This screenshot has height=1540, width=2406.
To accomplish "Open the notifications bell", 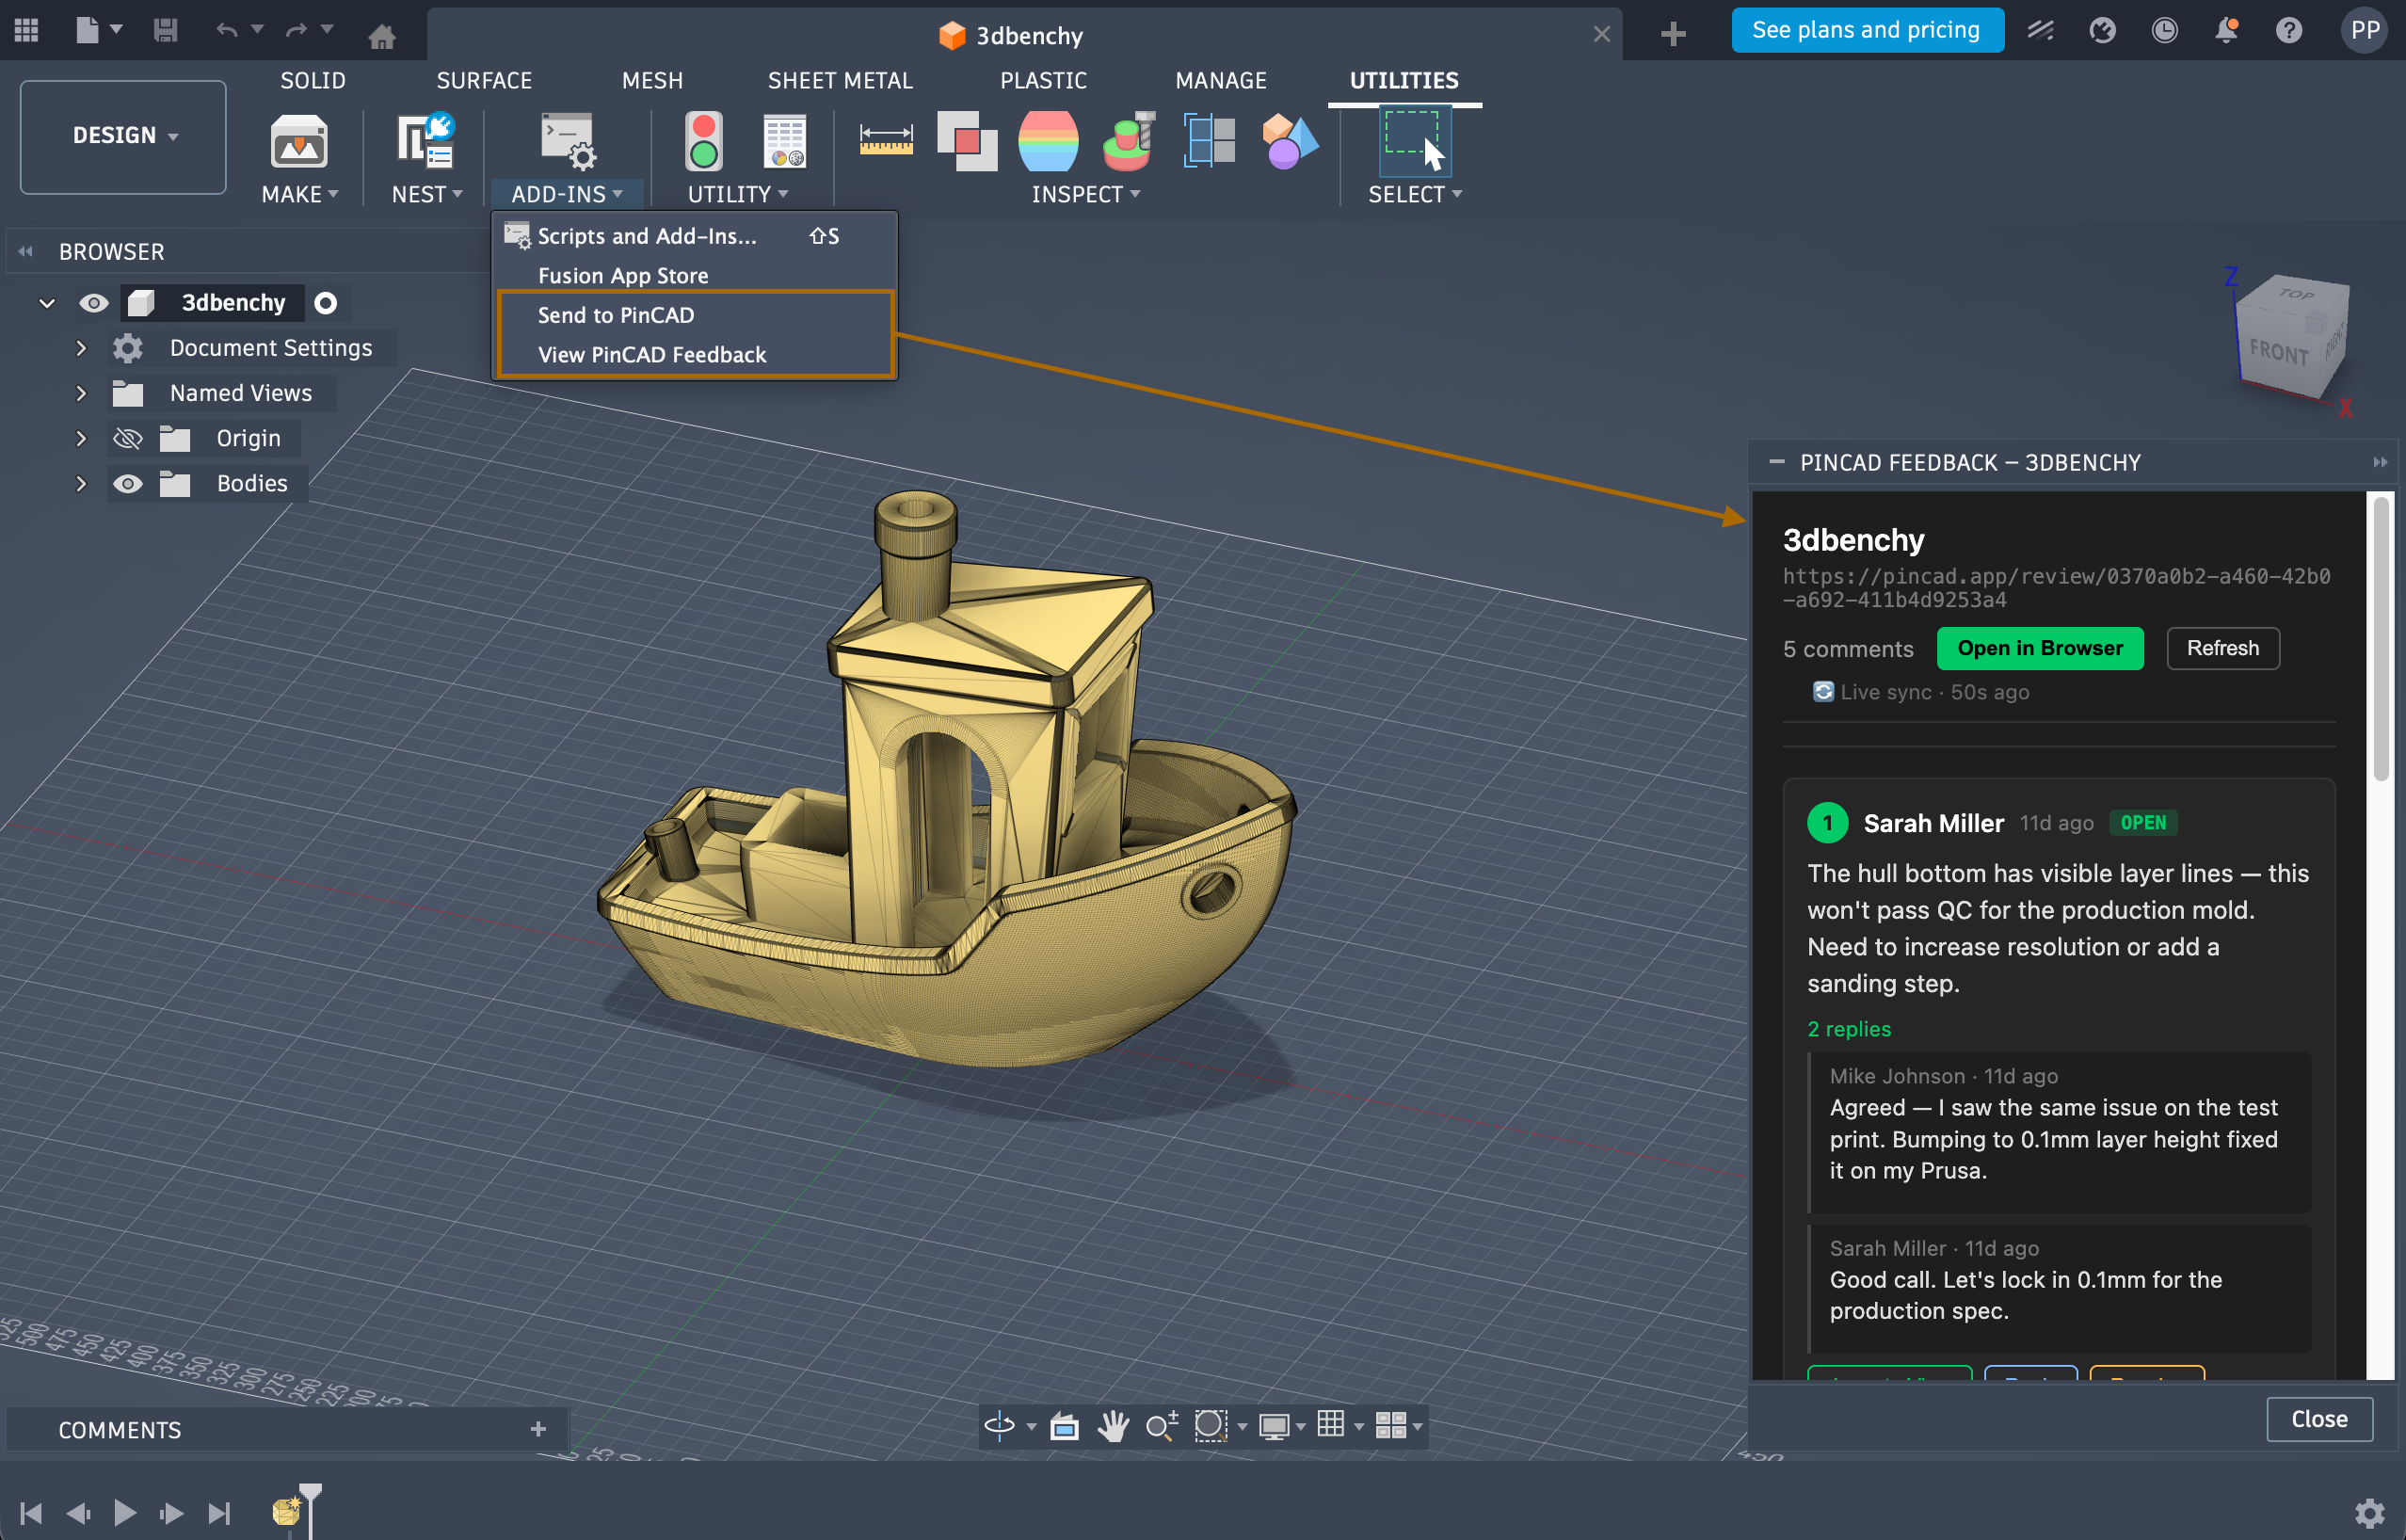I will [x=2226, y=30].
